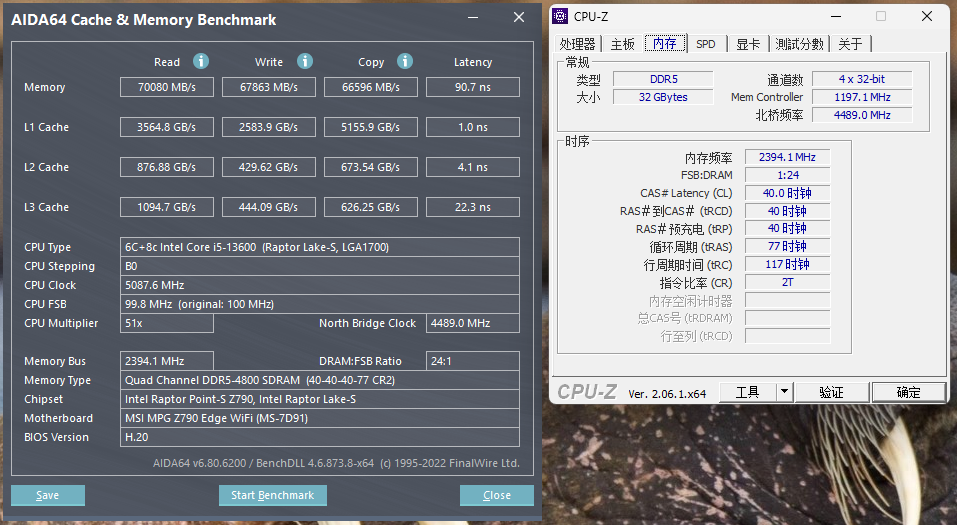
Task: Click the L2 Cache Copy 673.54 GB/s field
Action: click(x=370, y=167)
